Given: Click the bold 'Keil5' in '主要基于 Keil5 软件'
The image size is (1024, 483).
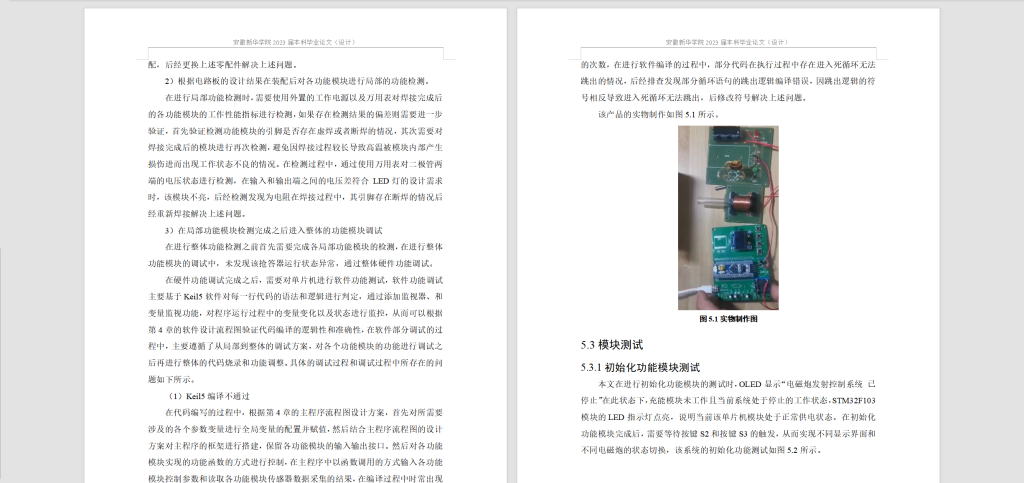Looking at the screenshot, I should [194, 296].
